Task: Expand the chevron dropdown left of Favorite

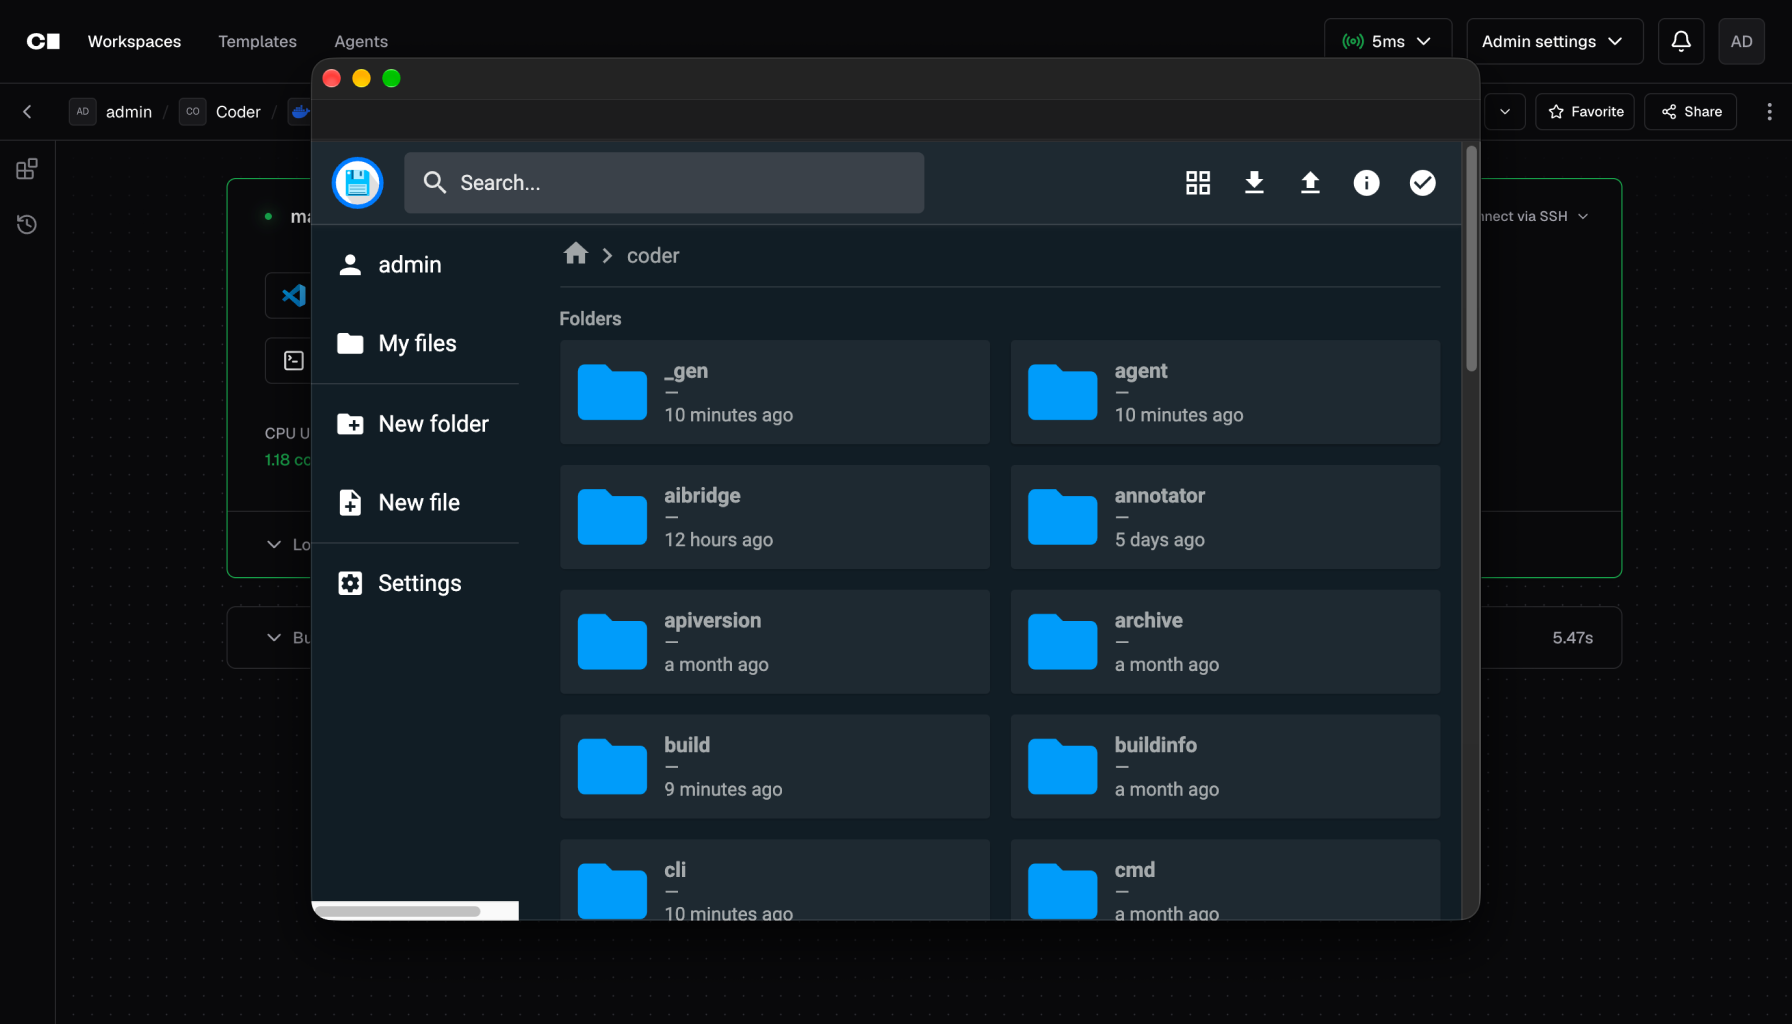Action: (1505, 111)
